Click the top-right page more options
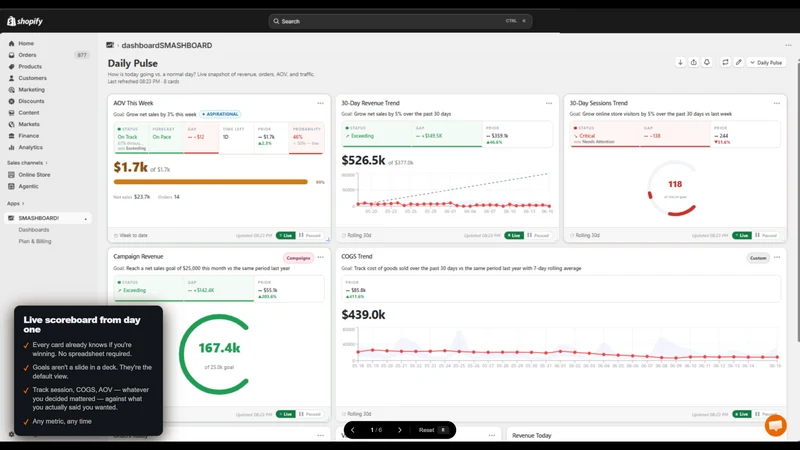800x450 pixels. [788, 45]
